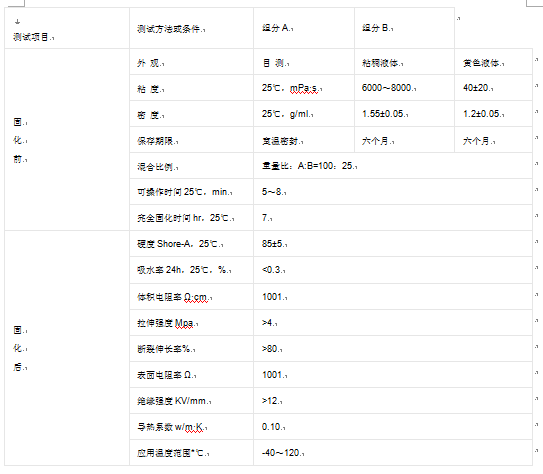Click the 测试项目 header cell
The height and width of the screenshot is (474, 543).
pyautogui.click(x=67, y=28)
